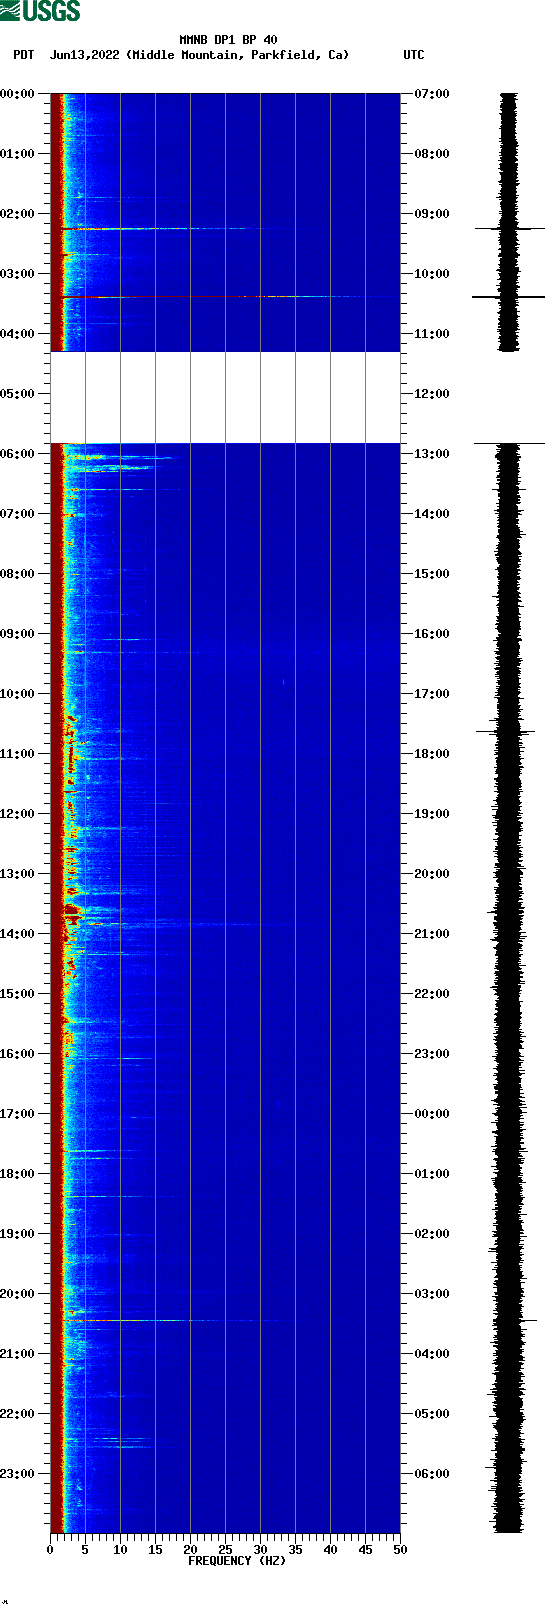Click the 12:00 PDT axis label
Viewport: 552px width, 1613px height.
pos(18,814)
